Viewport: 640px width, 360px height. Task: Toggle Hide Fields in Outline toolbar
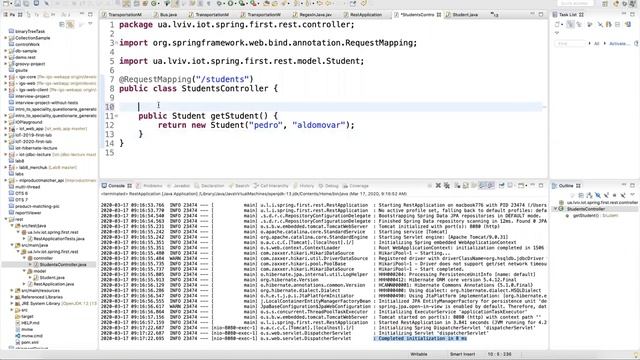click(598, 196)
